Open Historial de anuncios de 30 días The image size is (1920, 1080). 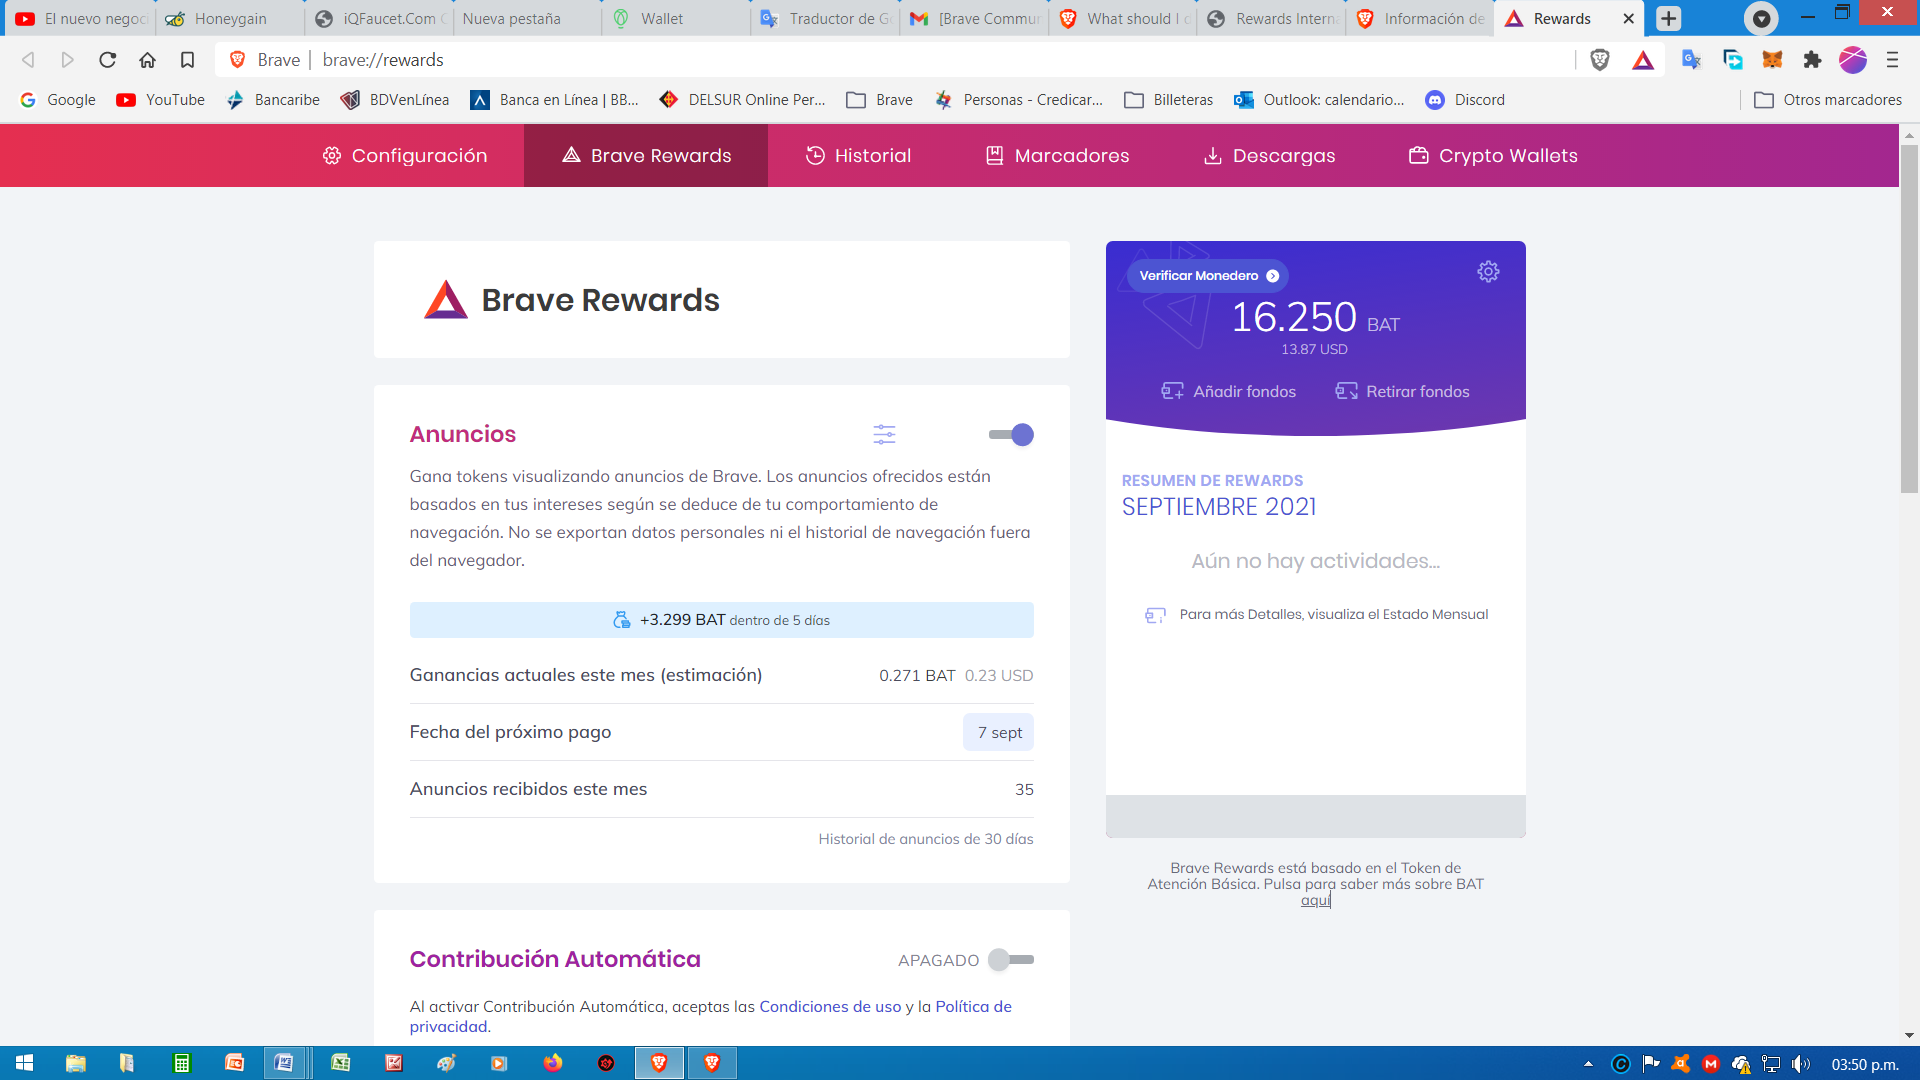pyautogui.click(x=925, y=839)
